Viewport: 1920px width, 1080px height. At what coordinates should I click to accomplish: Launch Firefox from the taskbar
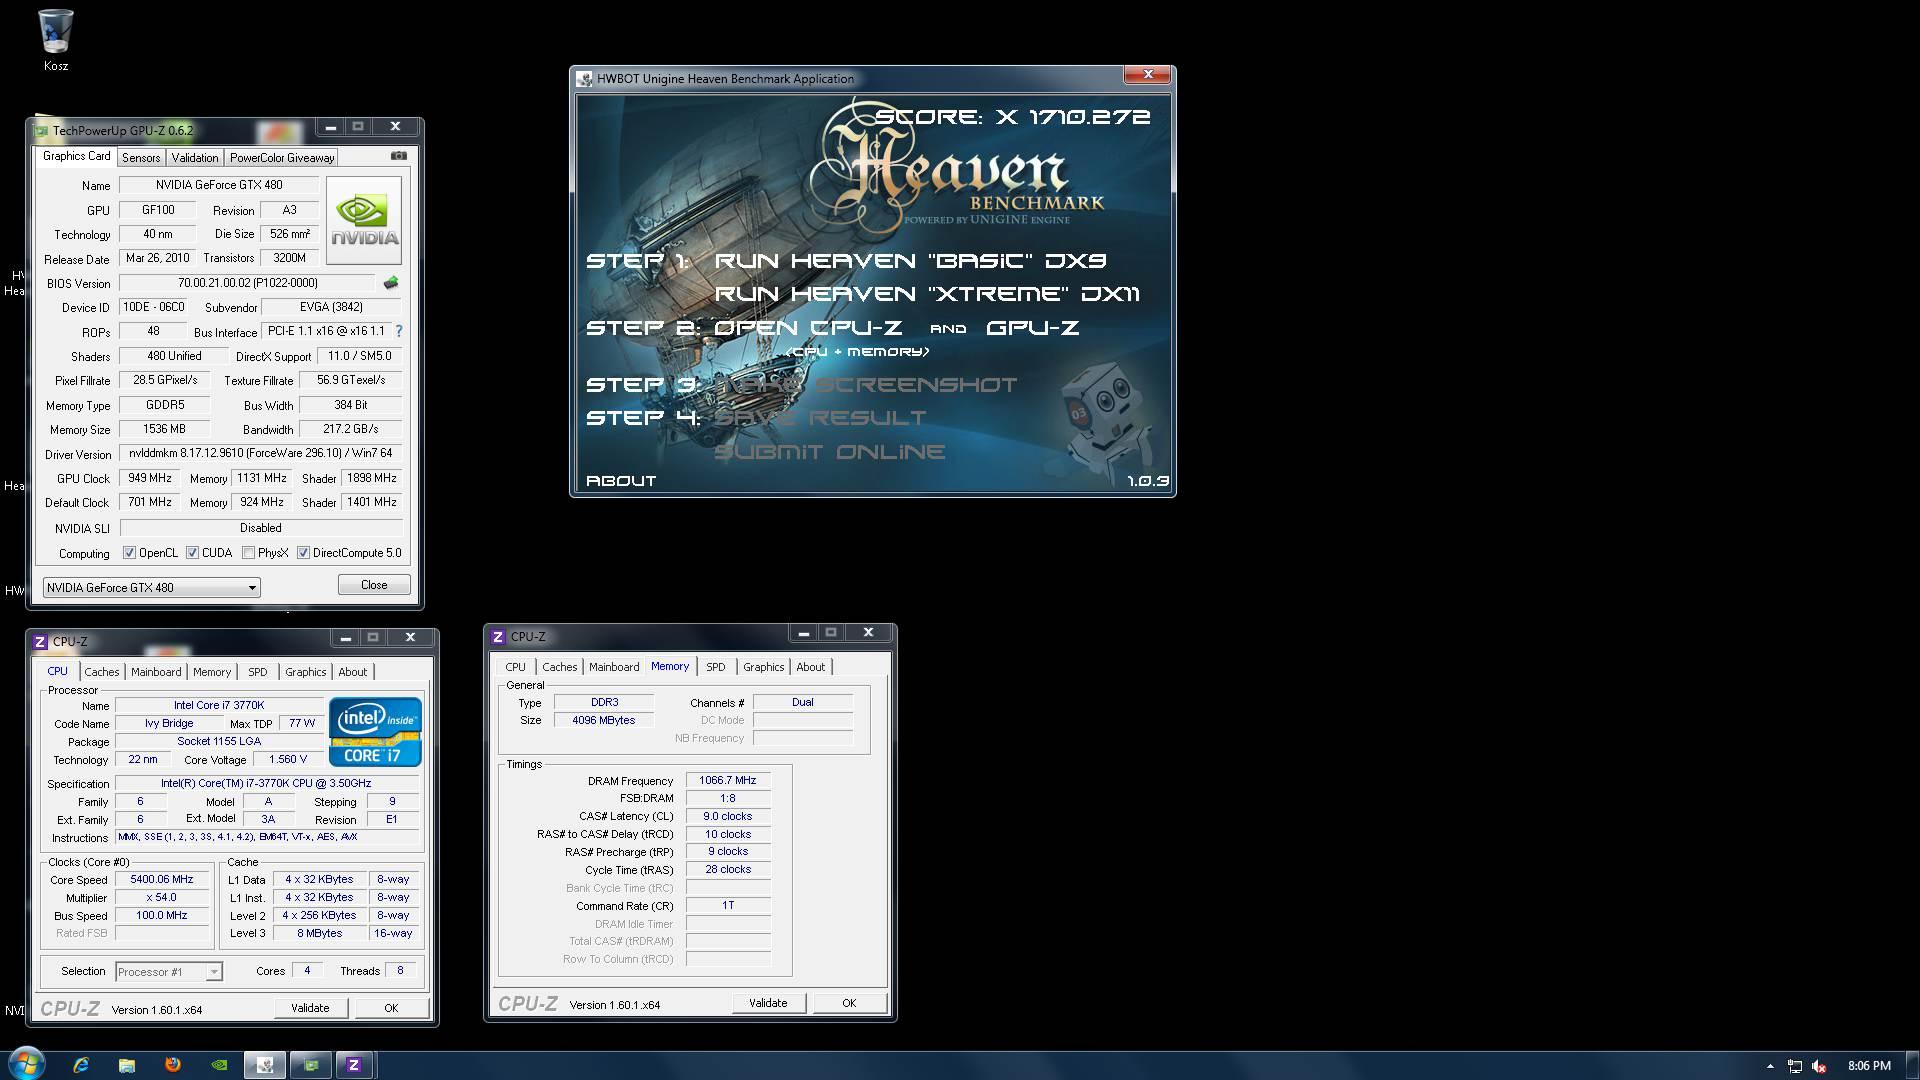pyautogui.click(x=173, y=1065)
